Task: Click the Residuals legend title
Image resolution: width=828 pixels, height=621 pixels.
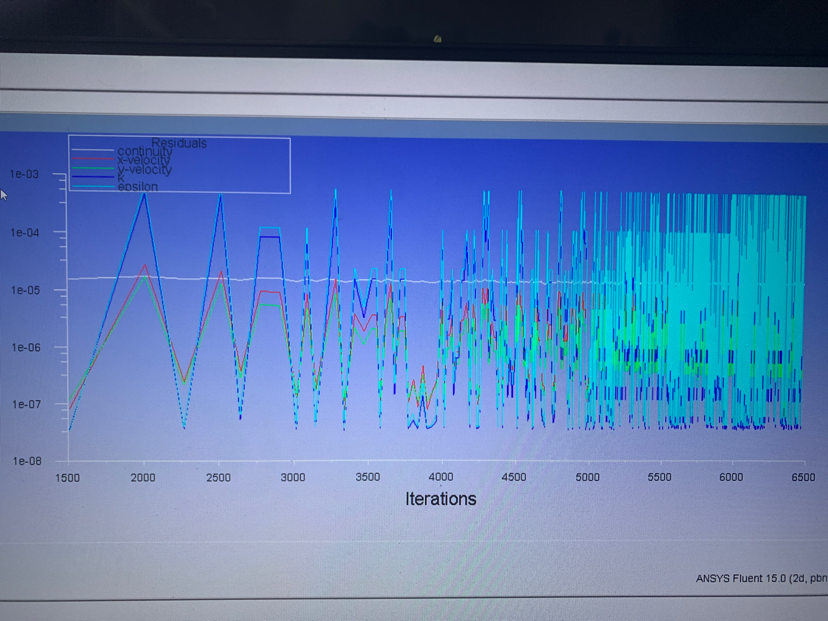Action: (179, 143)
